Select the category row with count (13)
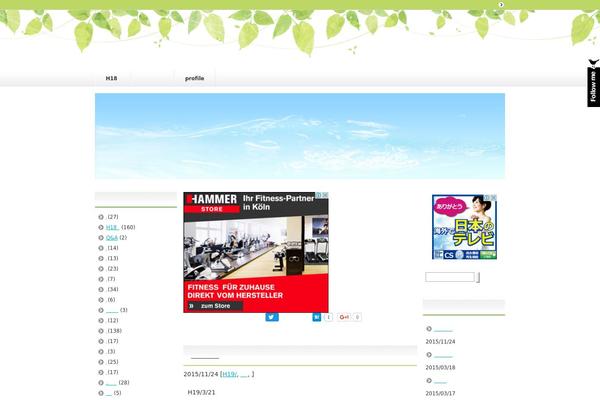Image resolution: width=600 pixels, height=400 pixels. point(108,258)
